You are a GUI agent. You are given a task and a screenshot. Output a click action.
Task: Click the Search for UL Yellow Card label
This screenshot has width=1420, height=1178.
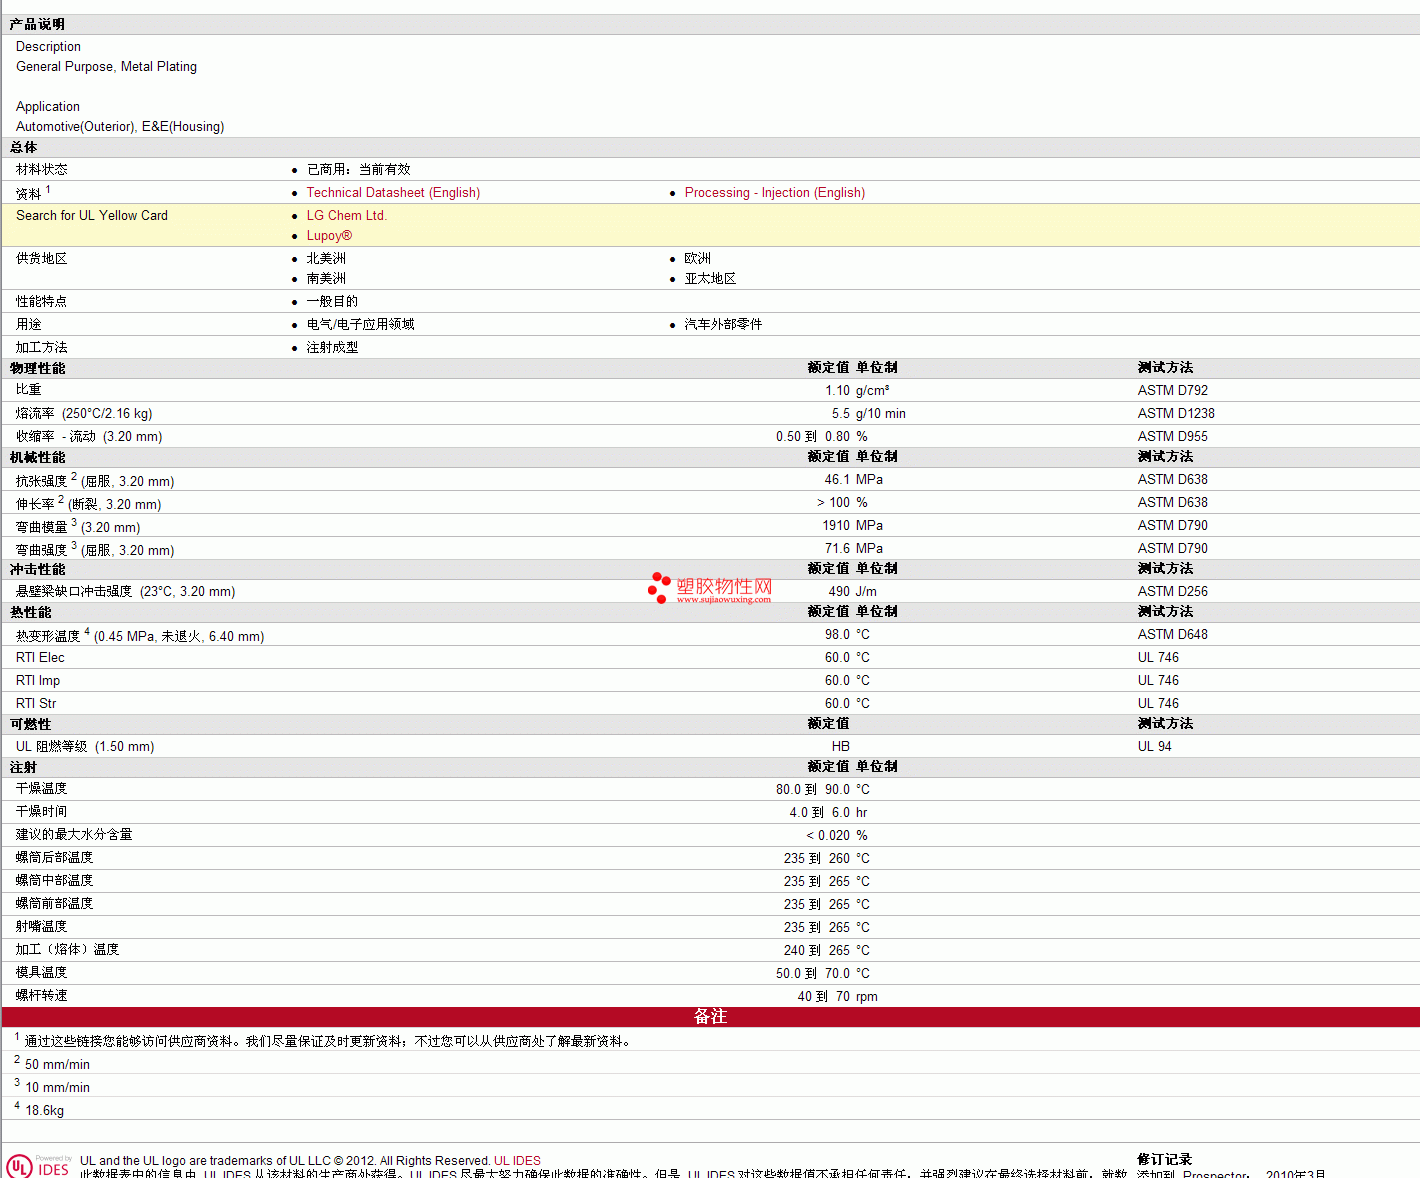(92, 216)
